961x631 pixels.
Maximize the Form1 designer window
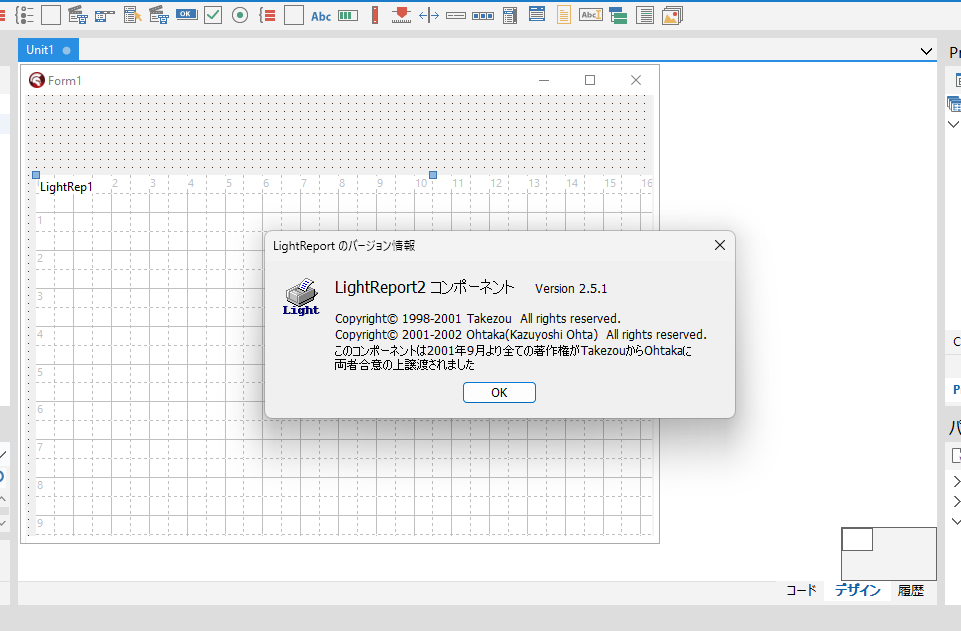[x=590, y=80]
